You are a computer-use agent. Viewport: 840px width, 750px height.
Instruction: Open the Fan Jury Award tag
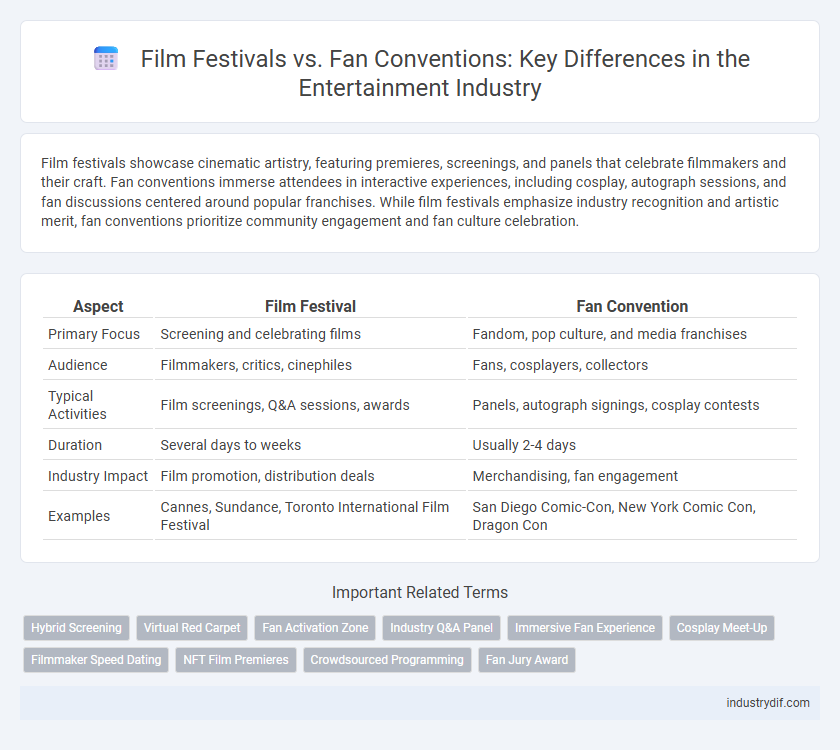[x=527, y=660]
